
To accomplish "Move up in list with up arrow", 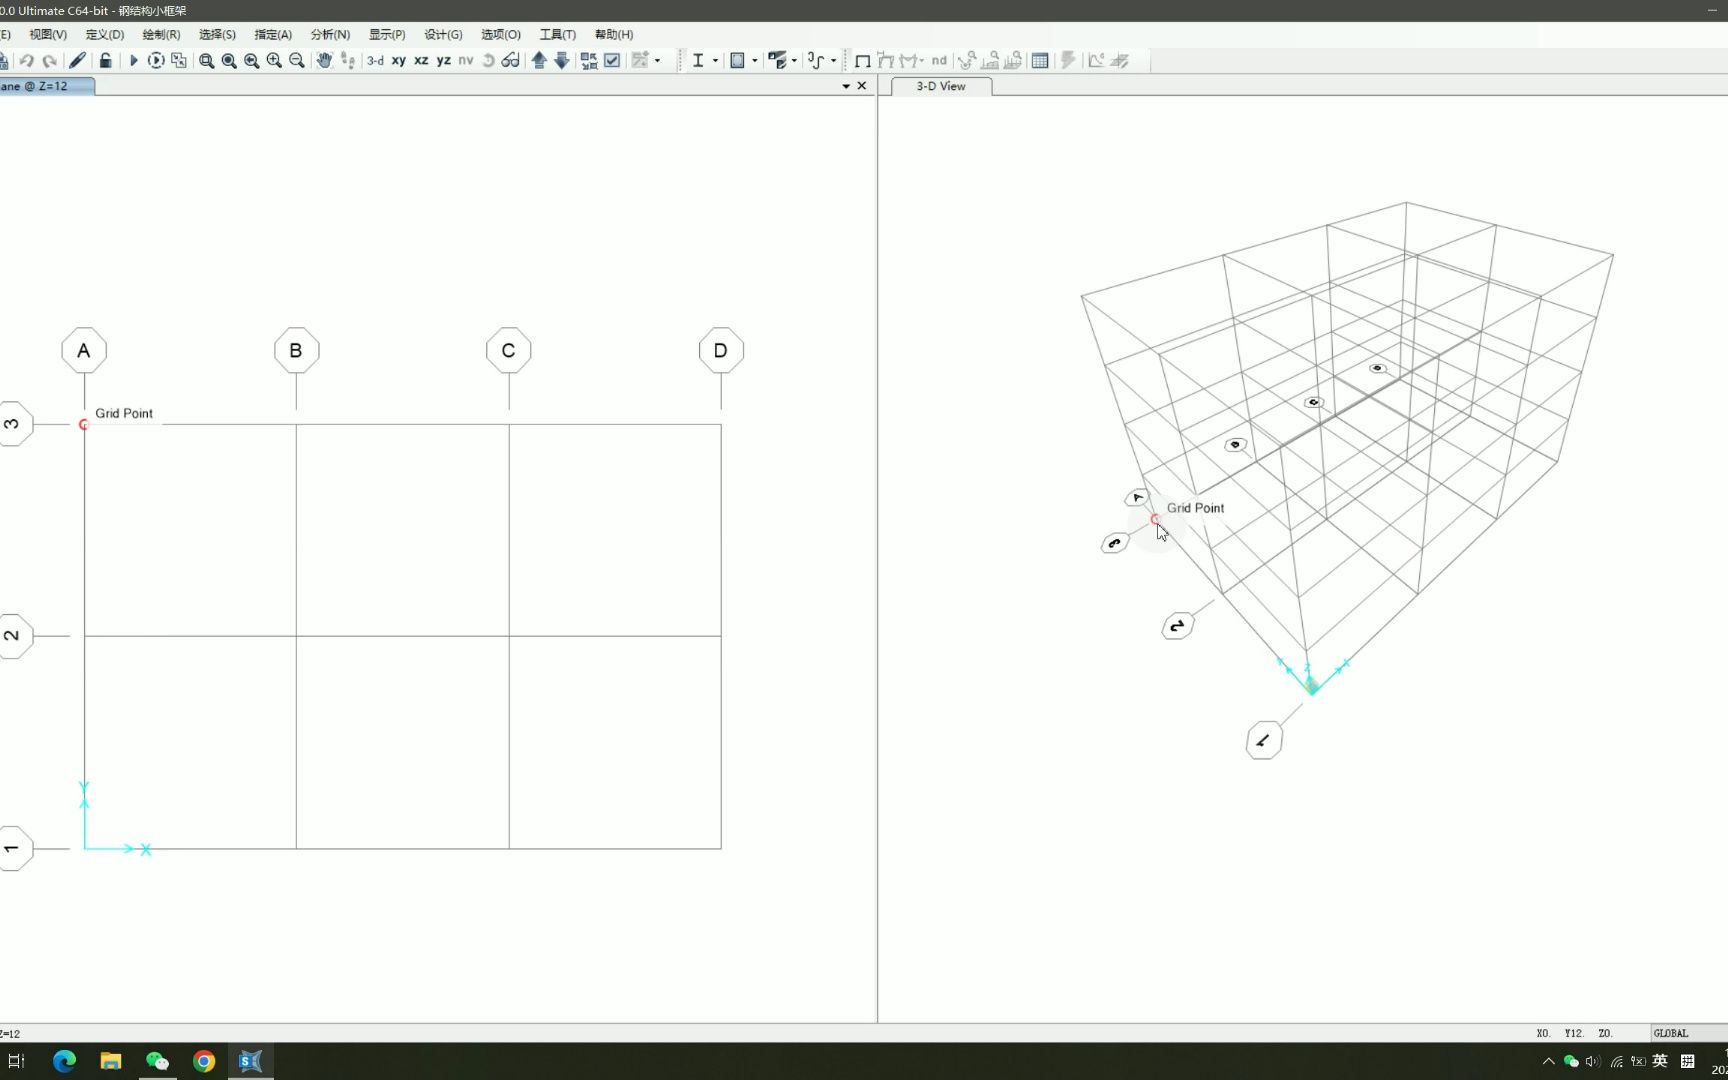I will (x=540, y=61).
